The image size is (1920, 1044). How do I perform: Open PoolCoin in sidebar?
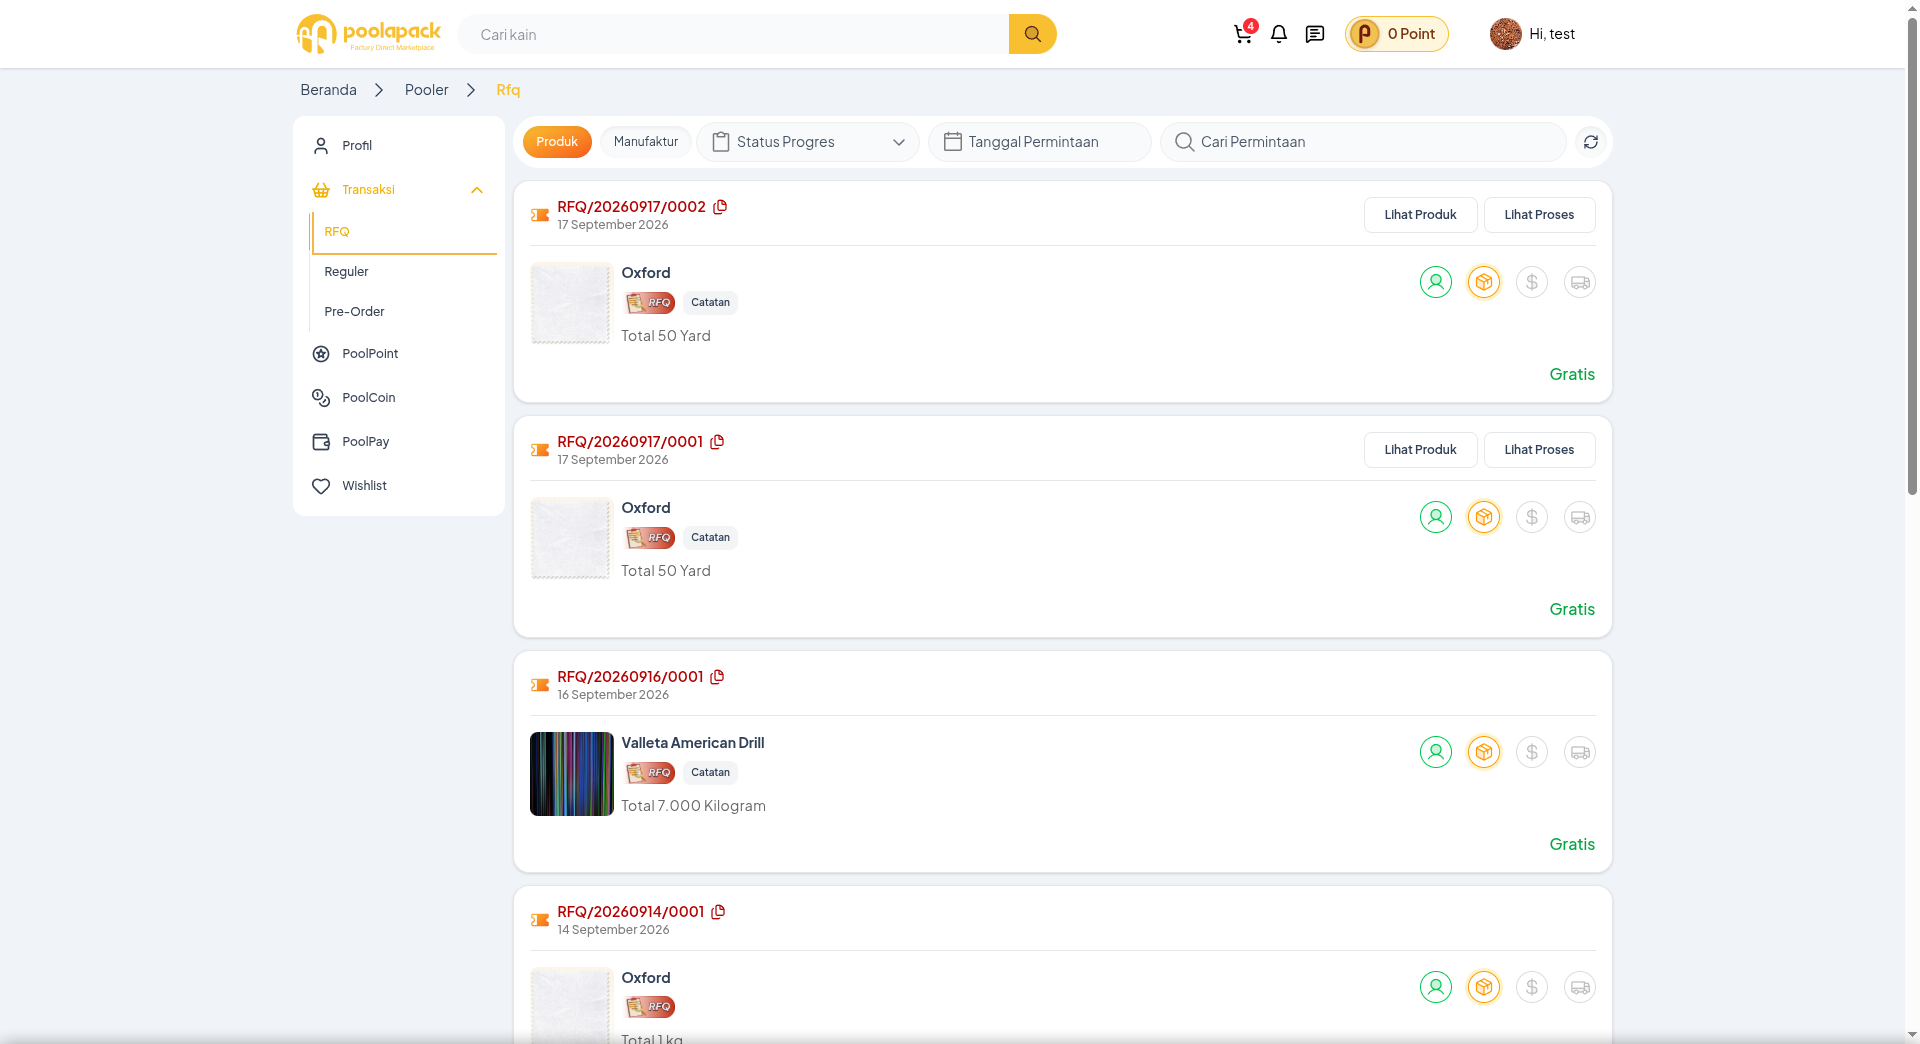pyautogui.click(x=398, y=398)
